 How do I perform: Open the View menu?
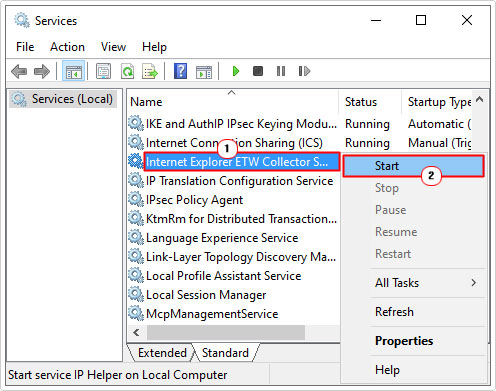pyautogui.click(x=113, y=47)
